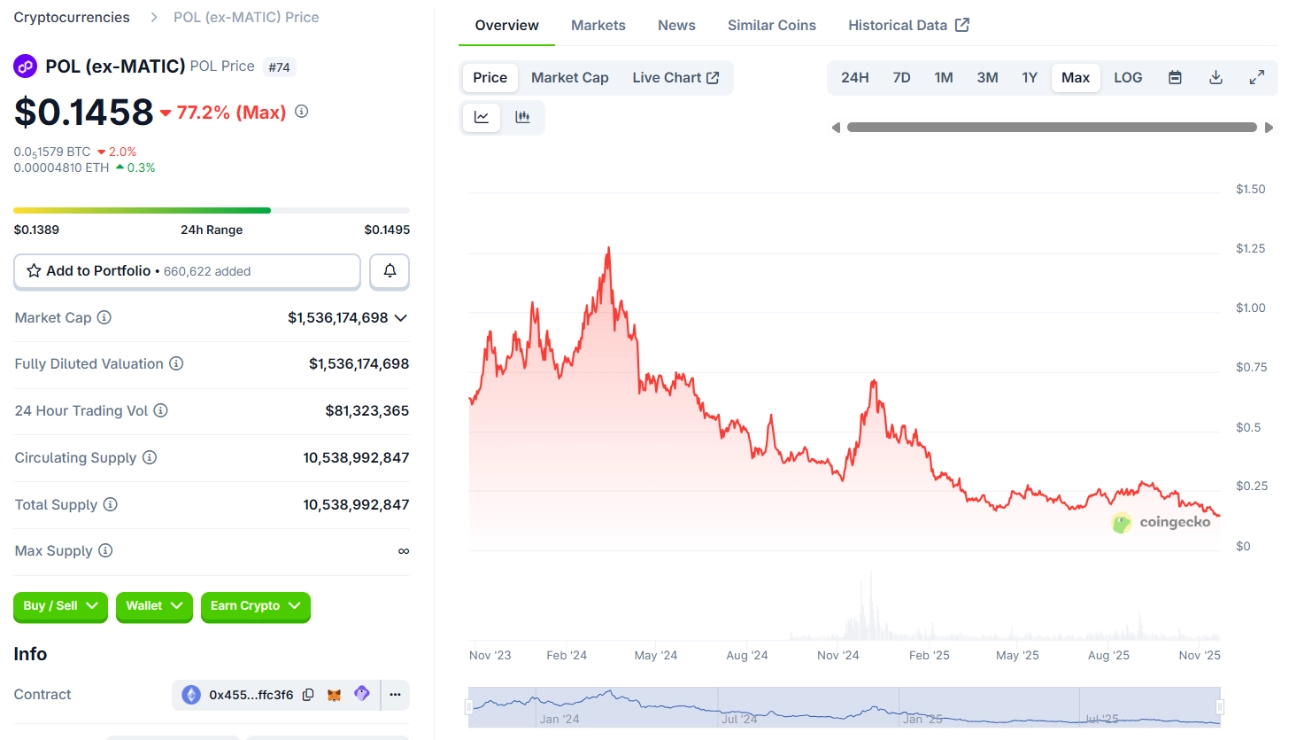Expand chart to fullscreen

1257,78
